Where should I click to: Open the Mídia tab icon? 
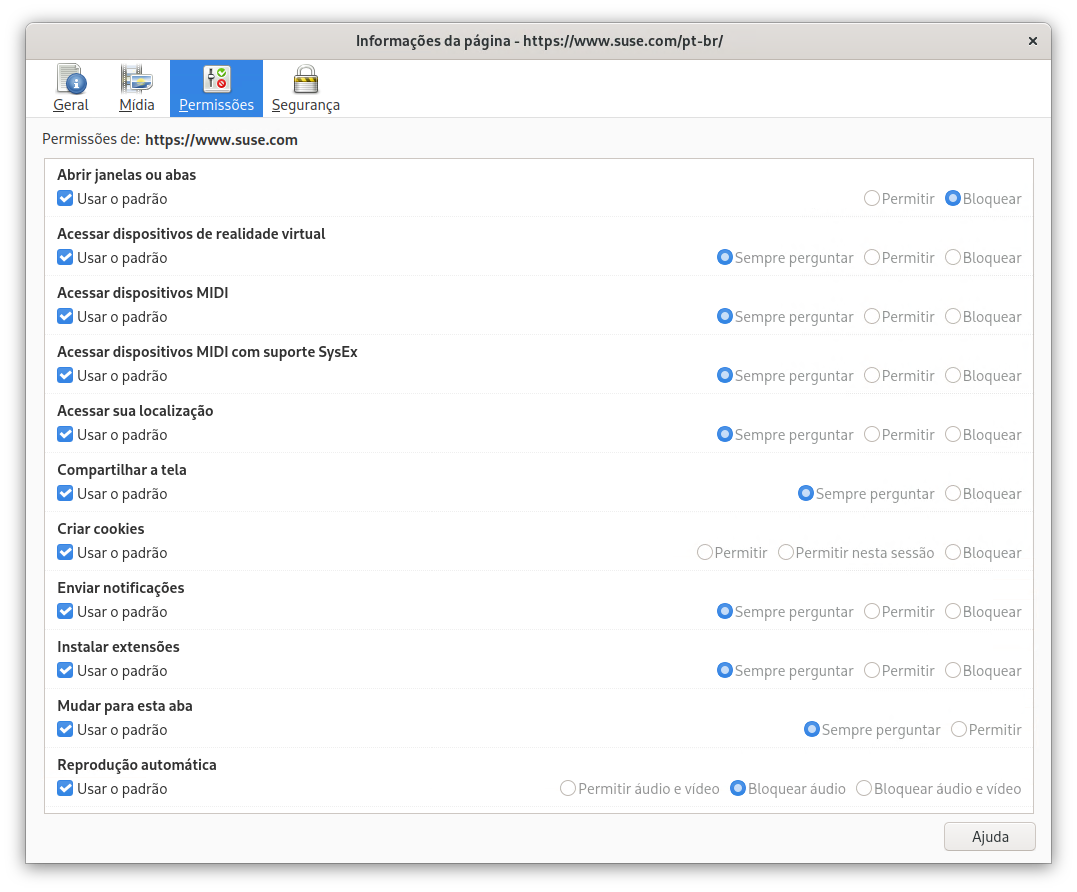point(137,80)
